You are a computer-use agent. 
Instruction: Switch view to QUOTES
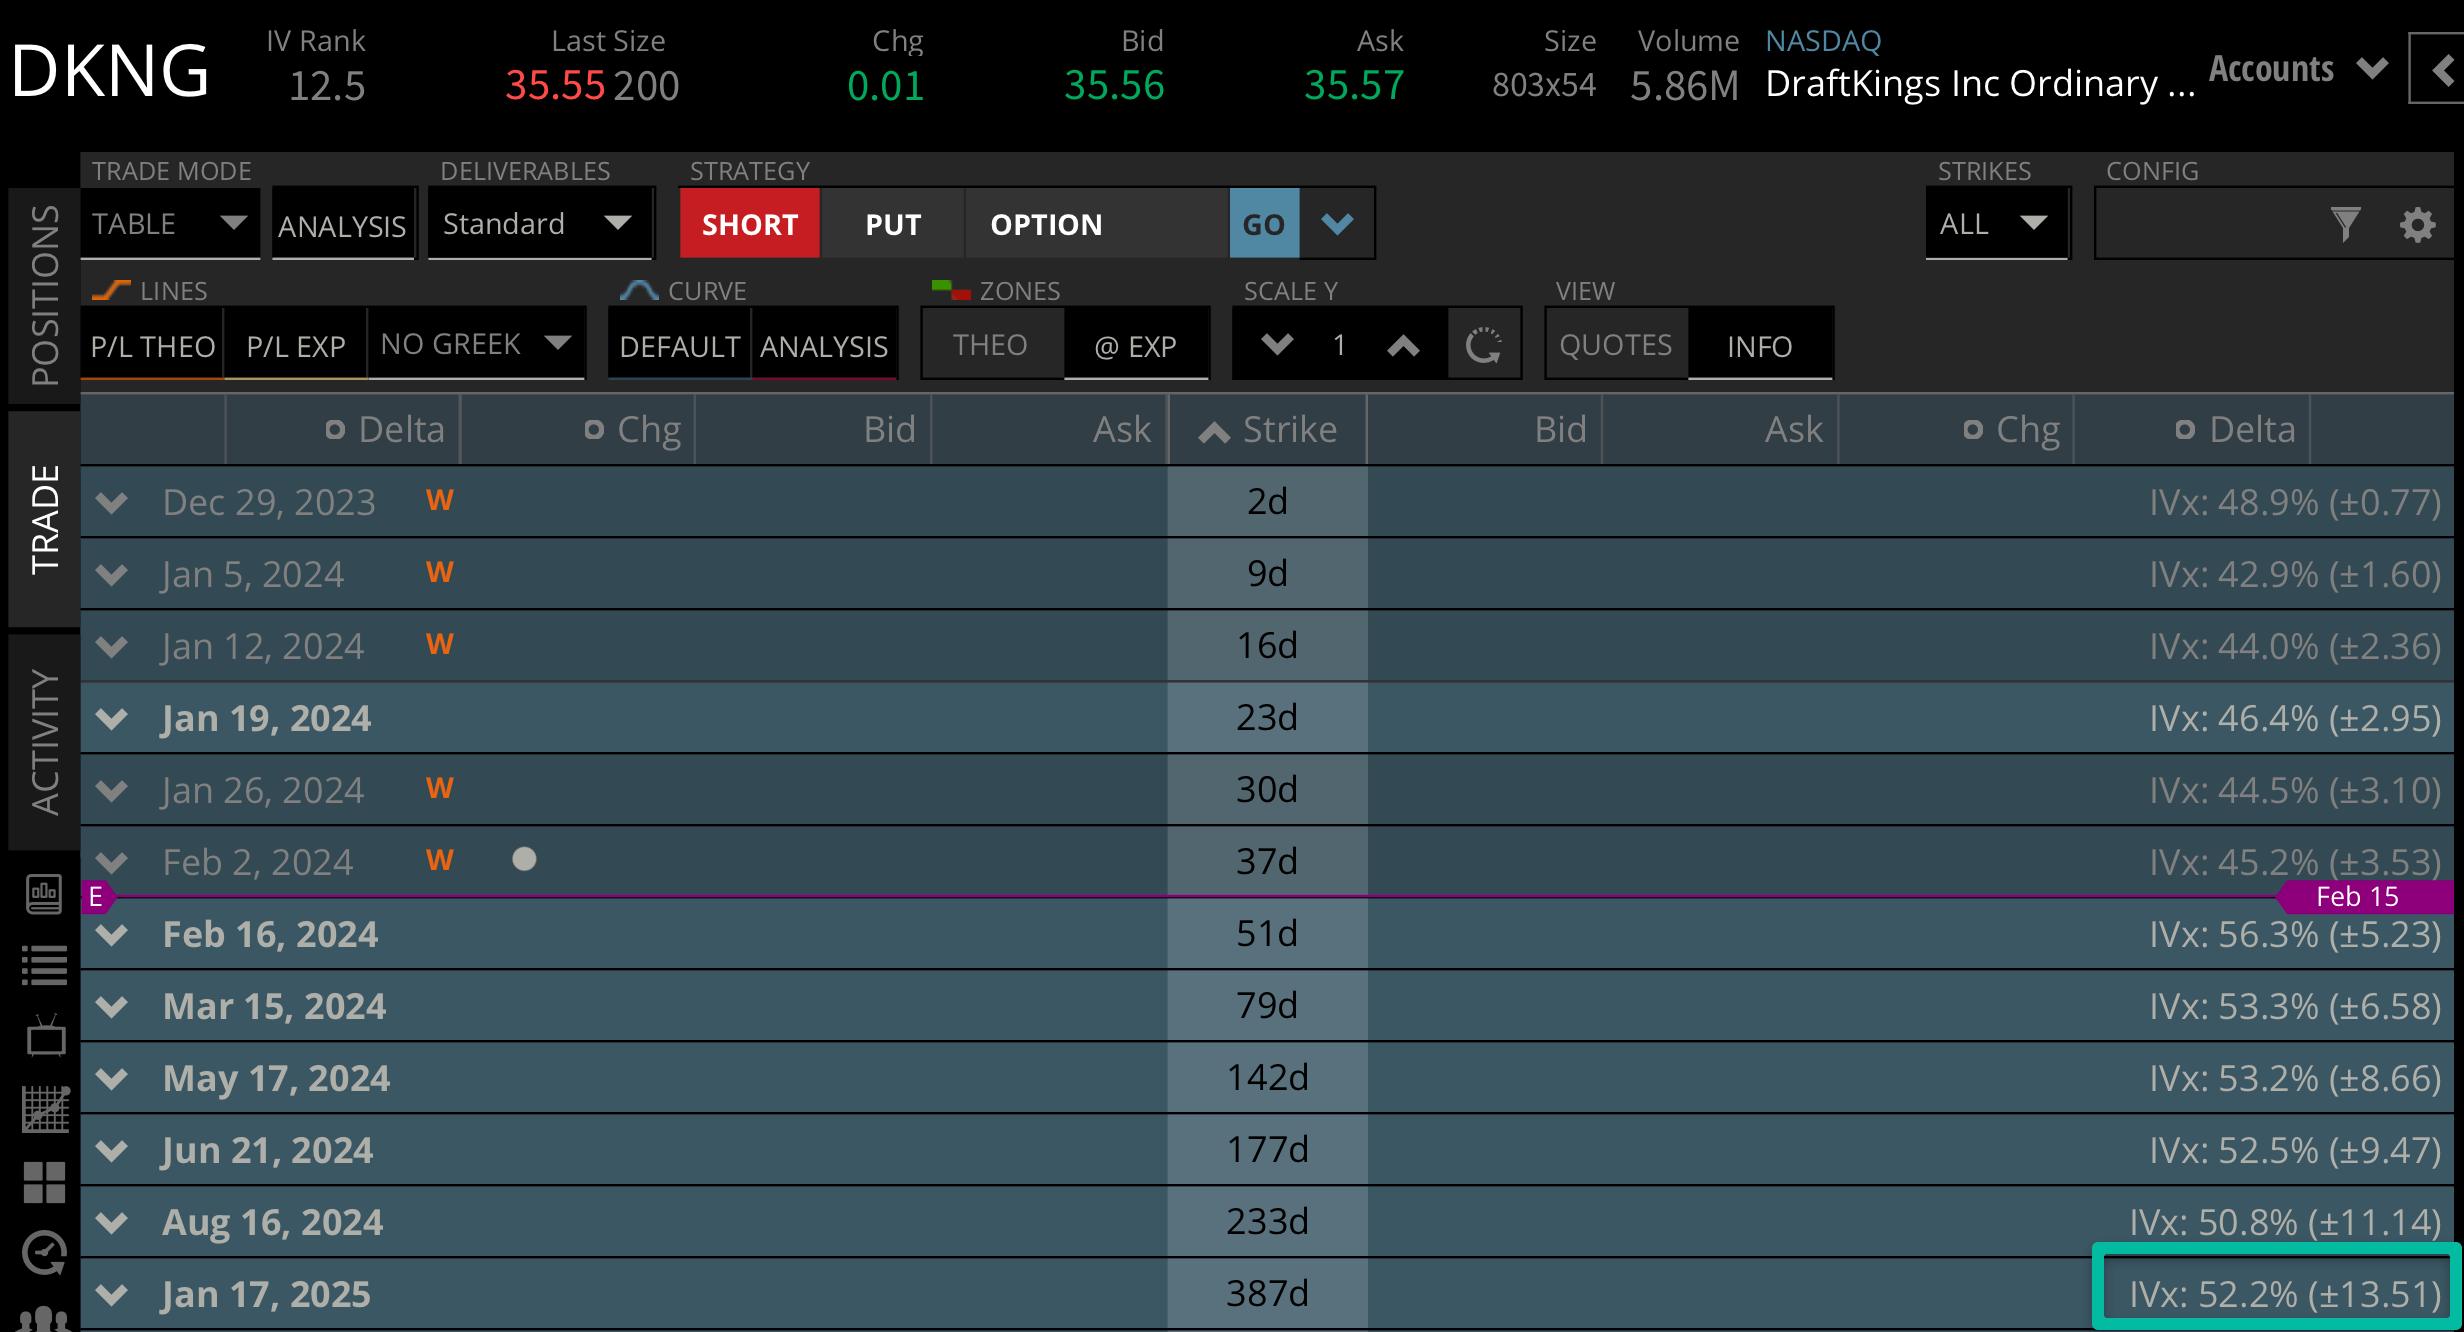[1616, 345]
